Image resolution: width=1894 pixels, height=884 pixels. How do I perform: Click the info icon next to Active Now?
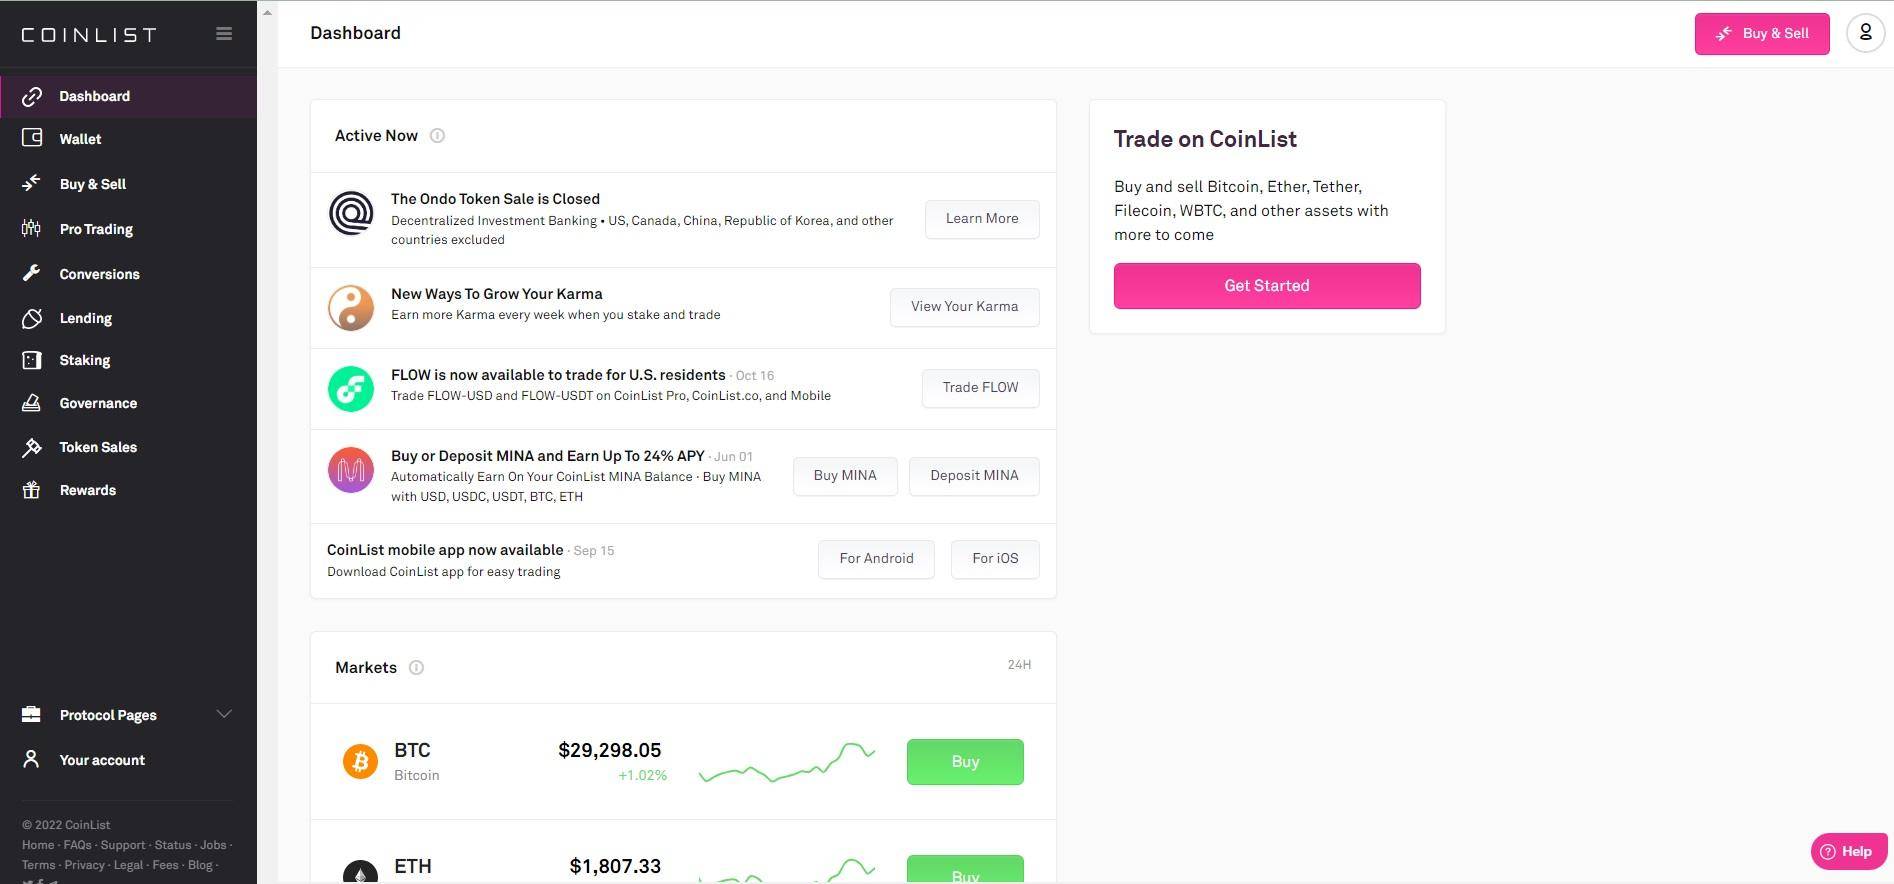(x=437, y=136)
